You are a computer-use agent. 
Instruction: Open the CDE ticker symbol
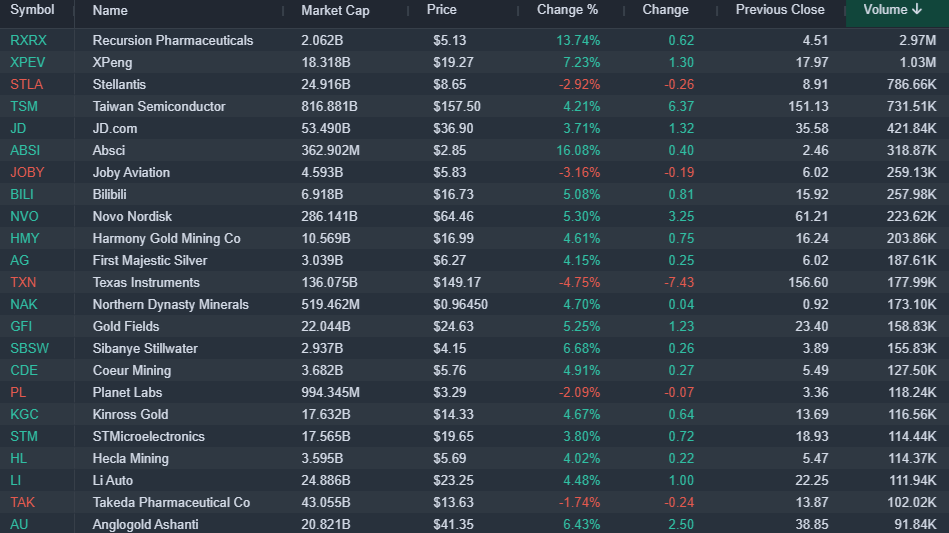pyautogui.click(x=24, y=370)
